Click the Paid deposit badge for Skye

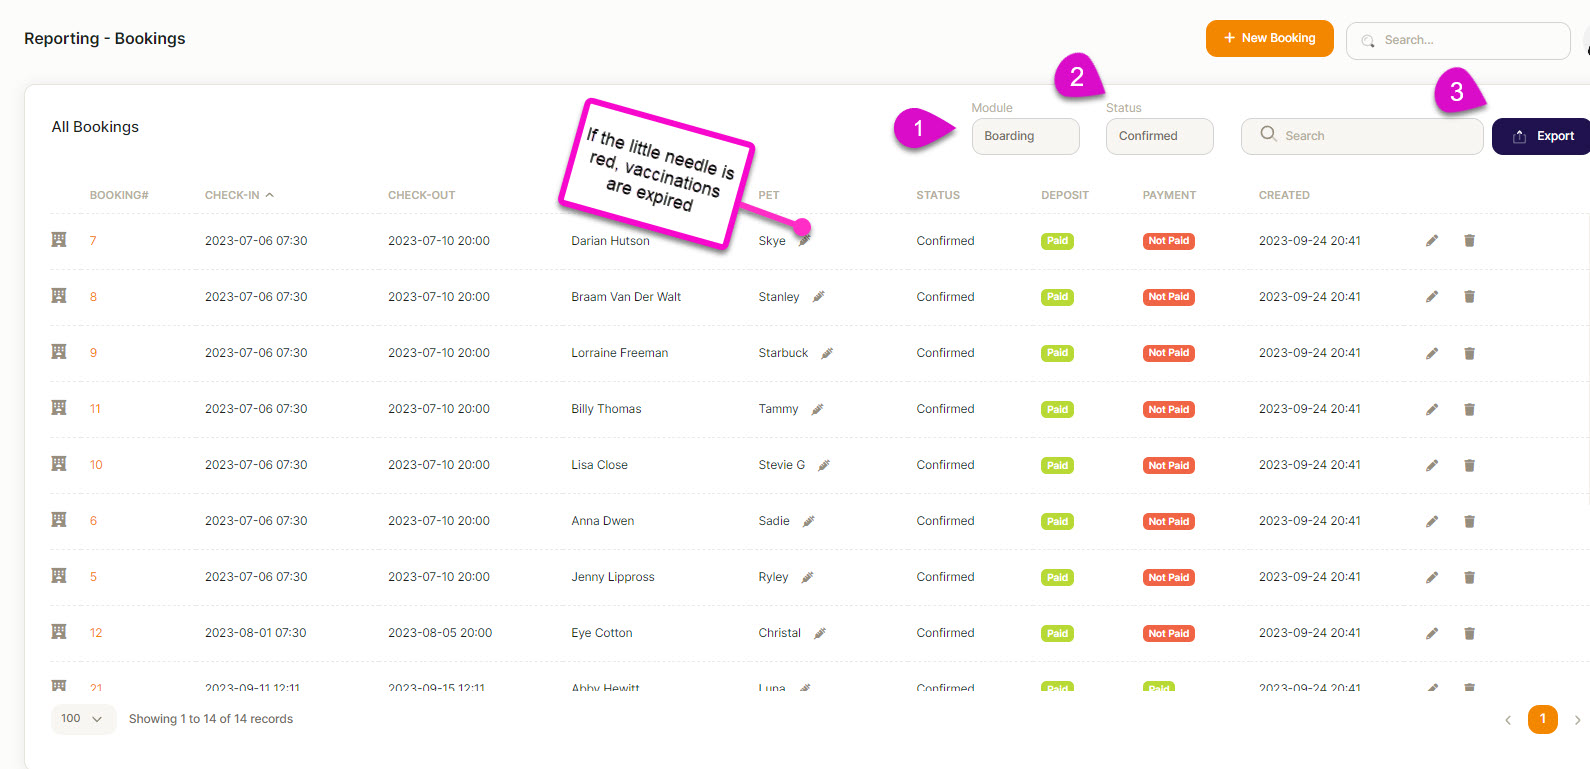pos(1057,241)
